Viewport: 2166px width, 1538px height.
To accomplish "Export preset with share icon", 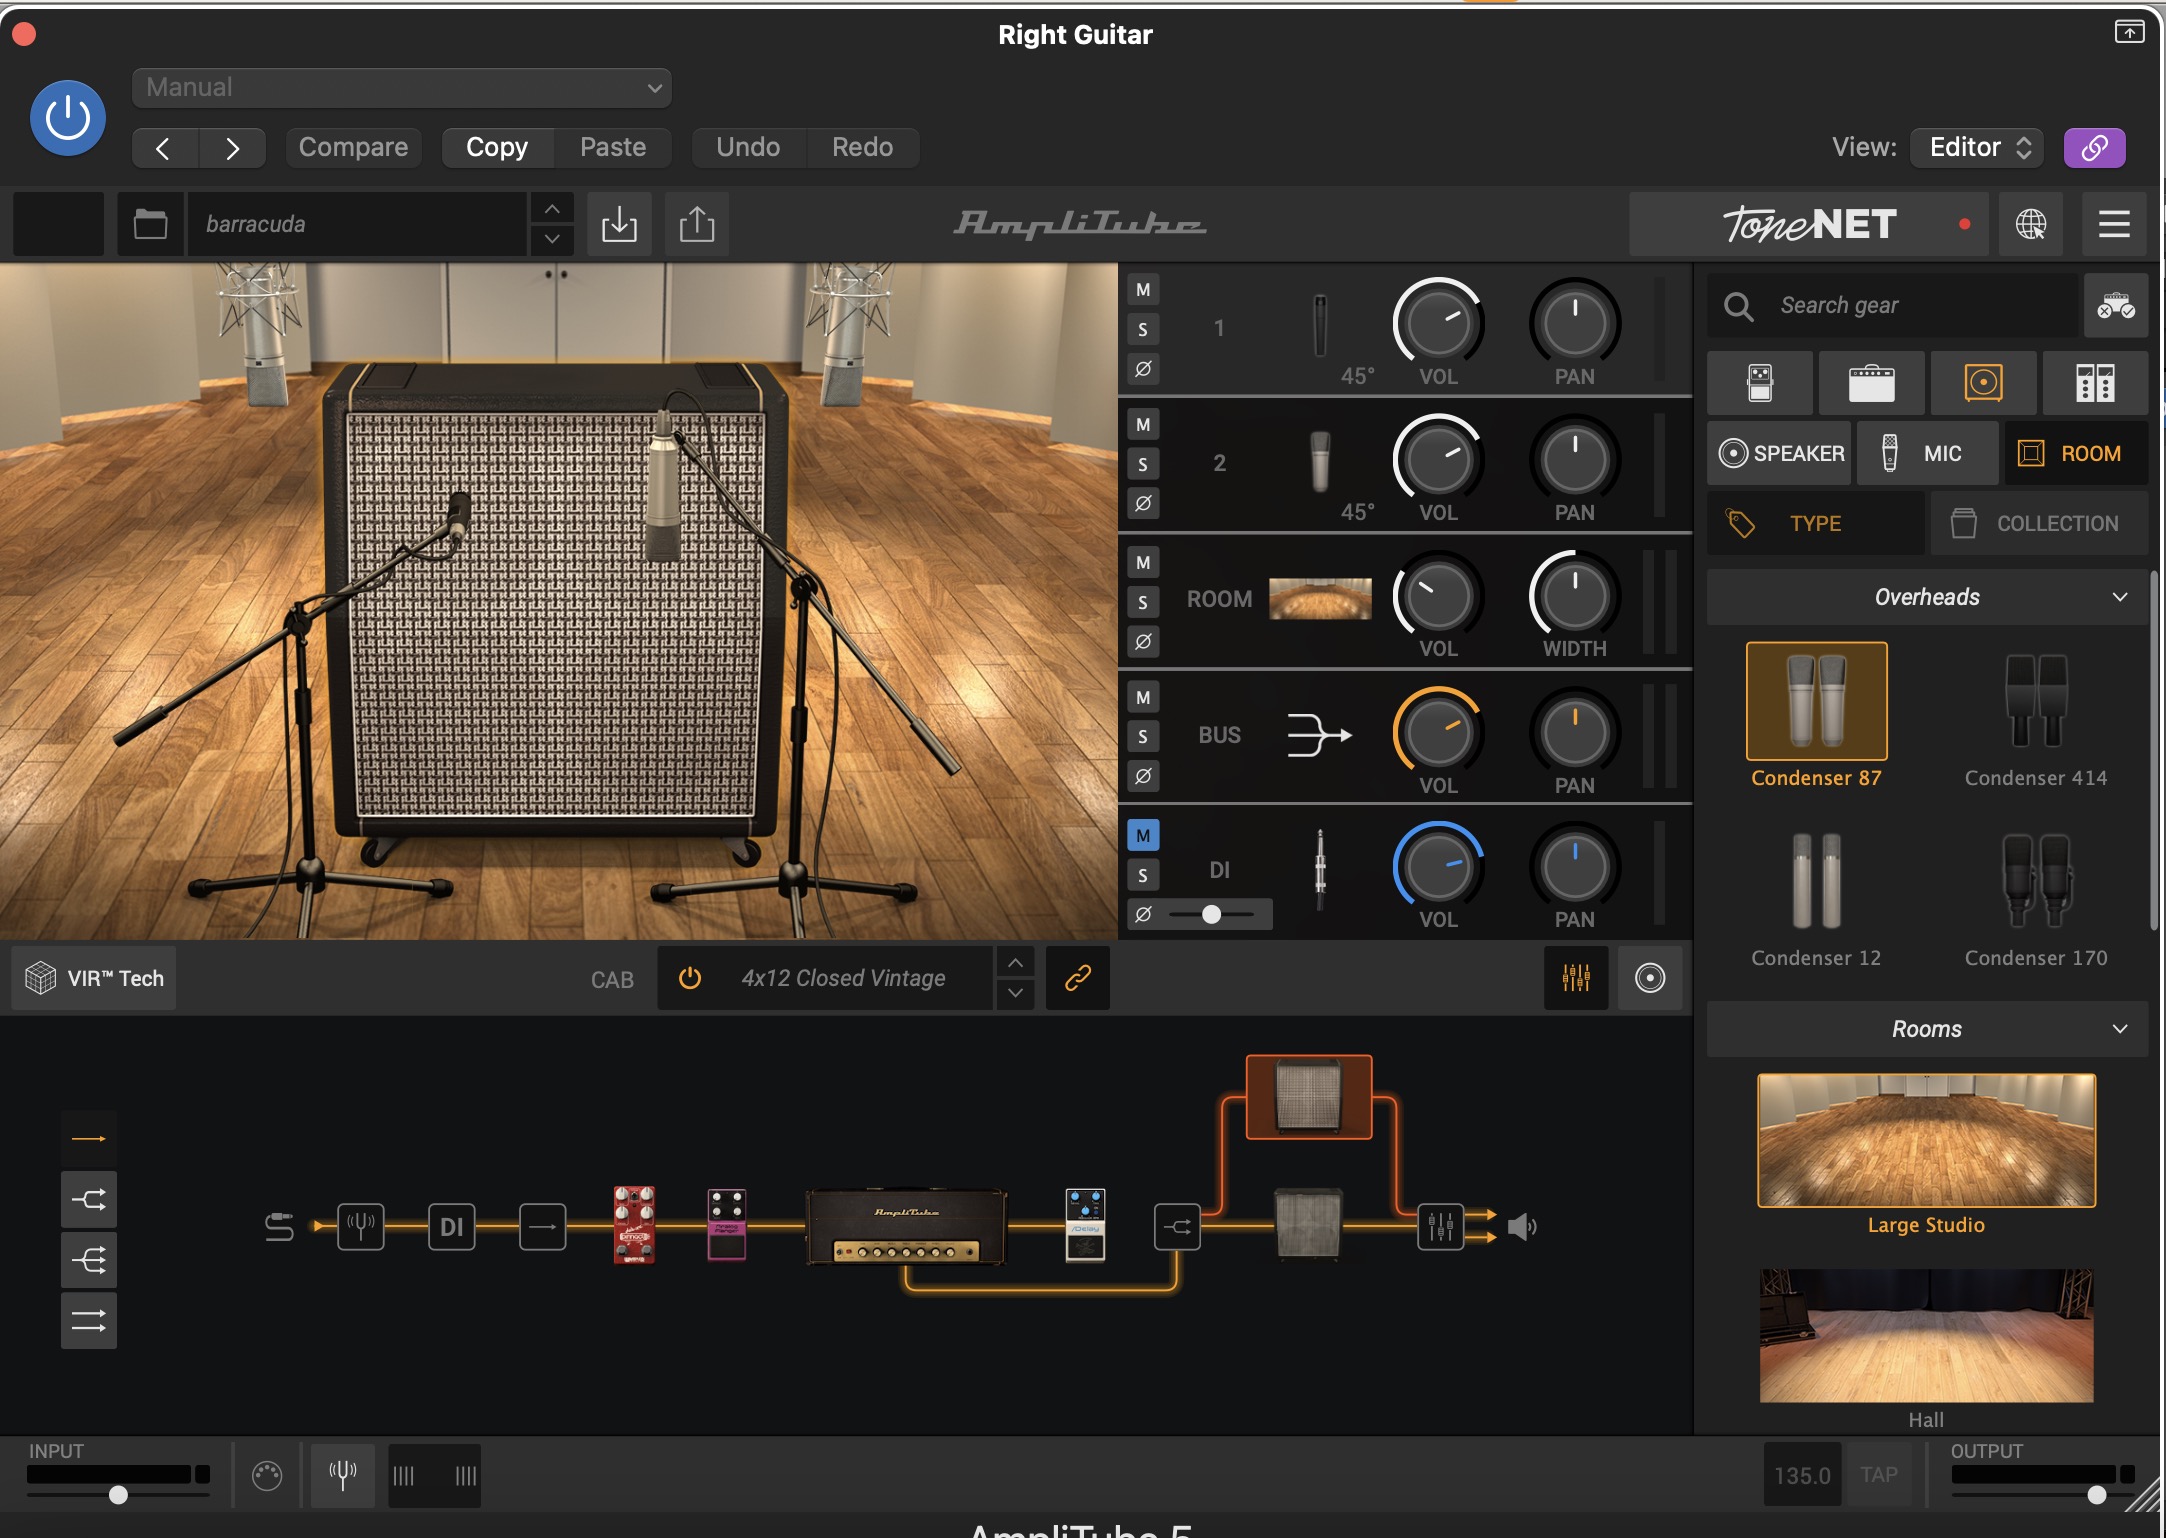I will pos(697,224).
